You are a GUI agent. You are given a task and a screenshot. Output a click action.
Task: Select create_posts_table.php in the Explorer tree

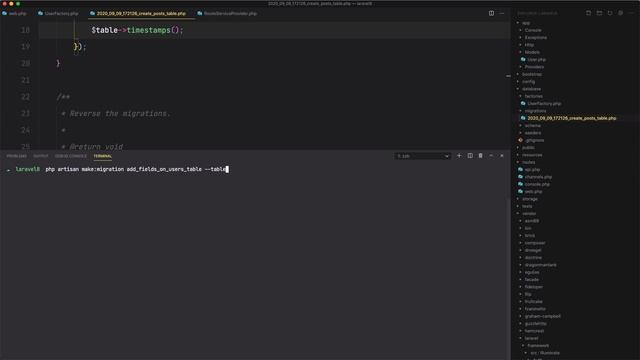(x=571, y=118)
